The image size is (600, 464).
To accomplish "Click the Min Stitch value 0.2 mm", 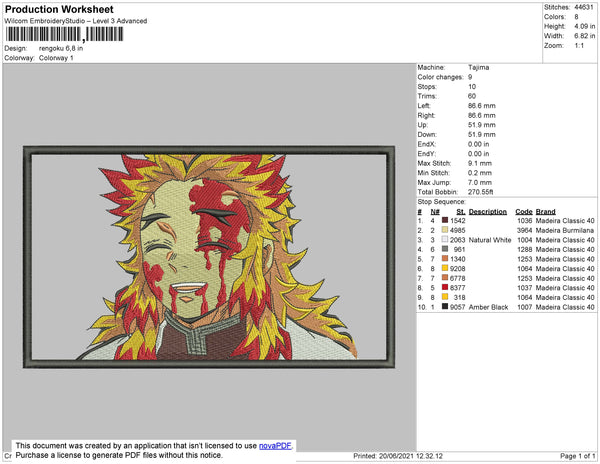I will tap(479, 173).
